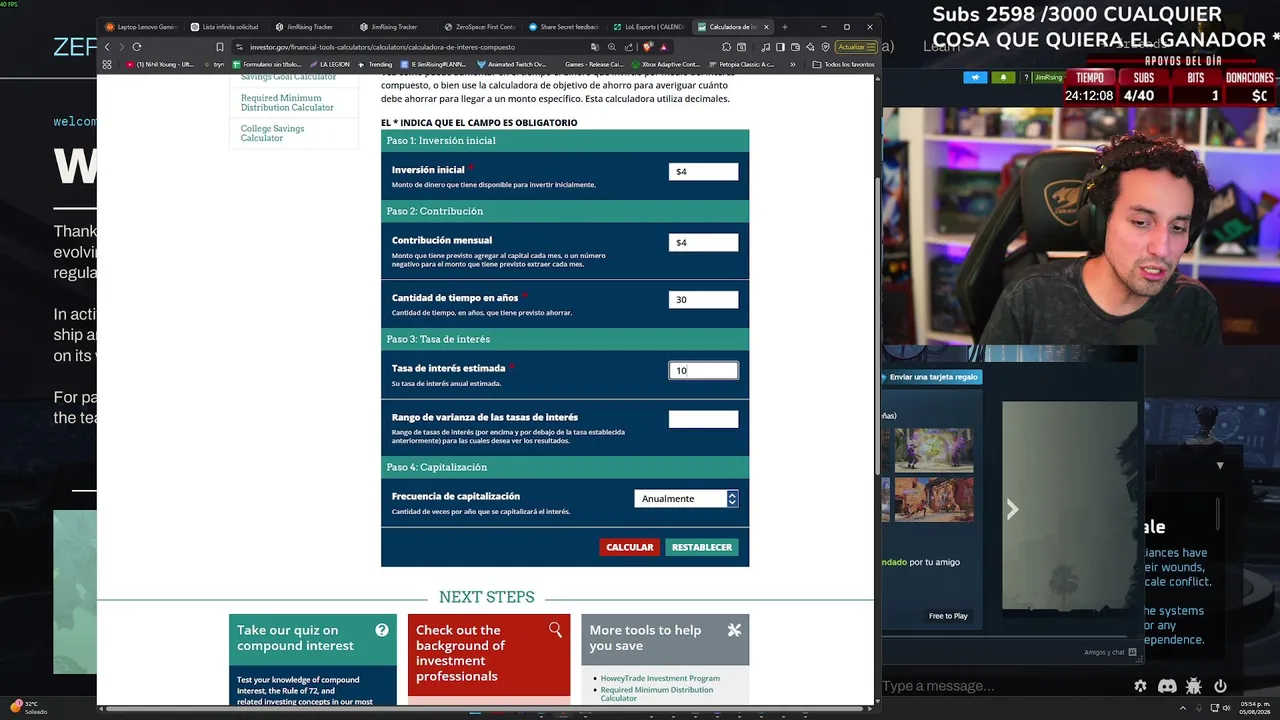1280x720 pixels.
Task: Open the Discord icon below the chat
Action: point(1167,686)
